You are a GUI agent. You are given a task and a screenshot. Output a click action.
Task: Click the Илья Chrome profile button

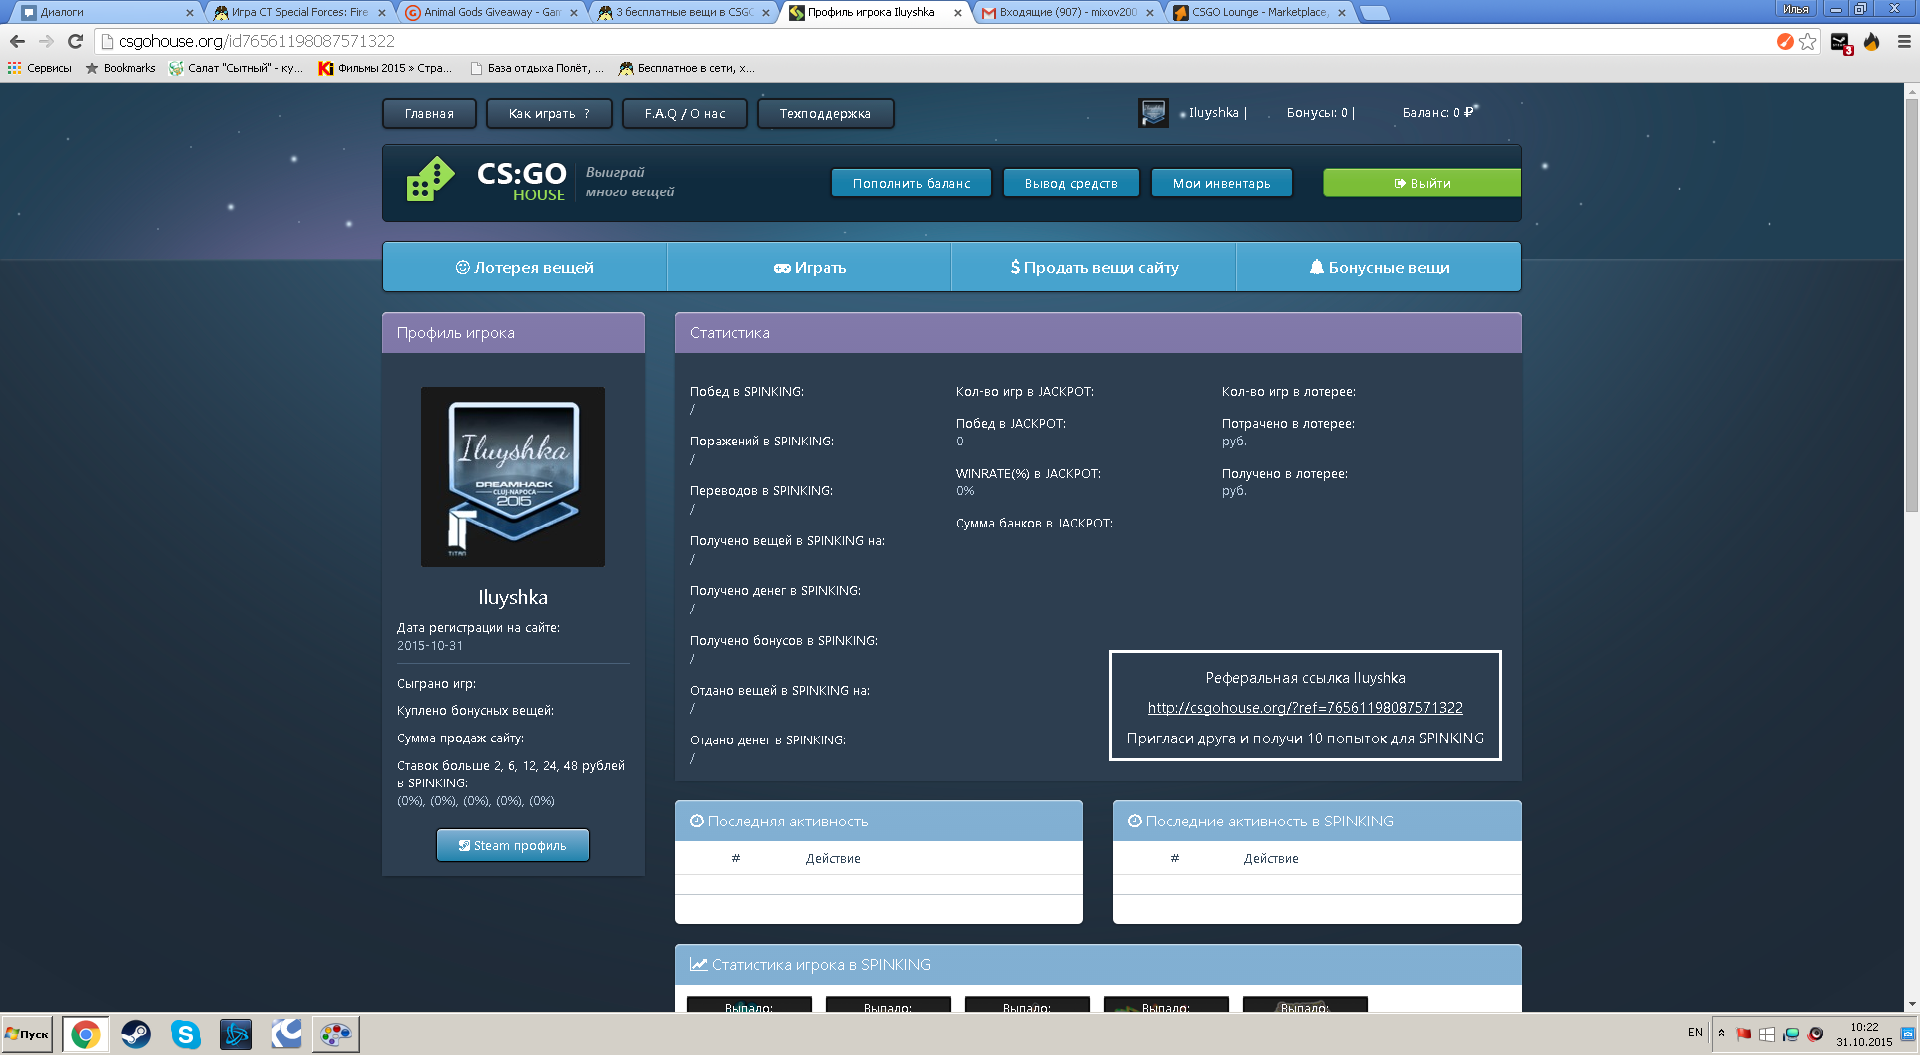point(1796,9)
